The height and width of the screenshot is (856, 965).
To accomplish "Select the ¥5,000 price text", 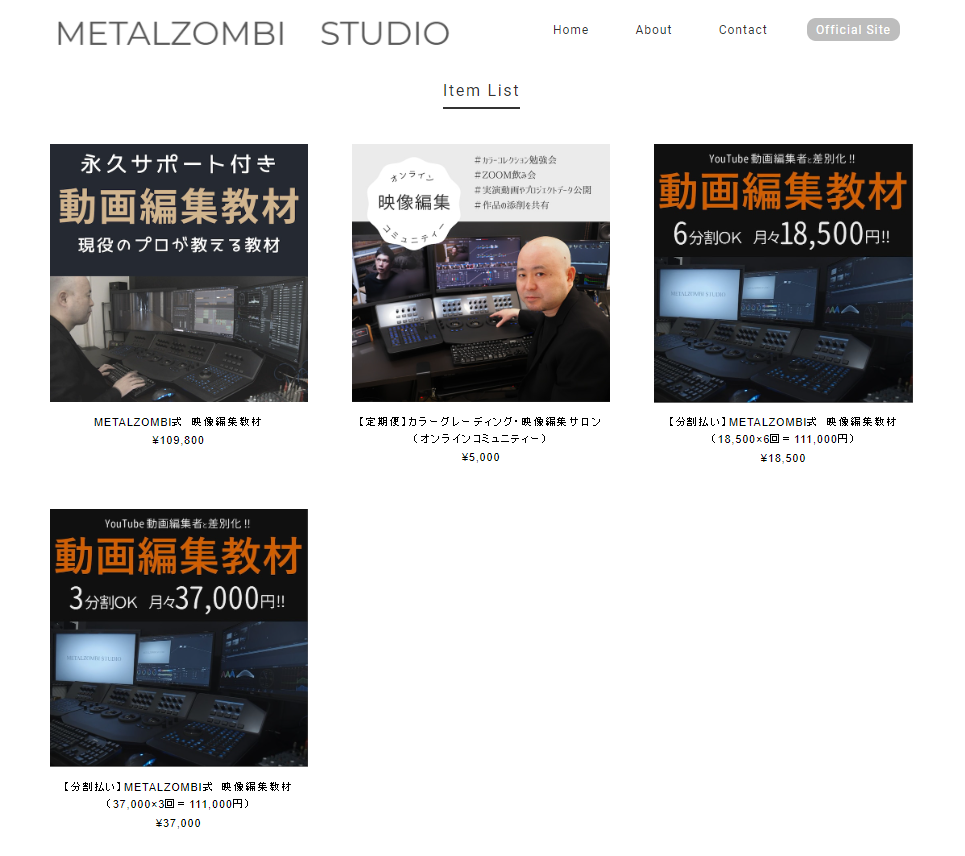I will click(481, 457).
